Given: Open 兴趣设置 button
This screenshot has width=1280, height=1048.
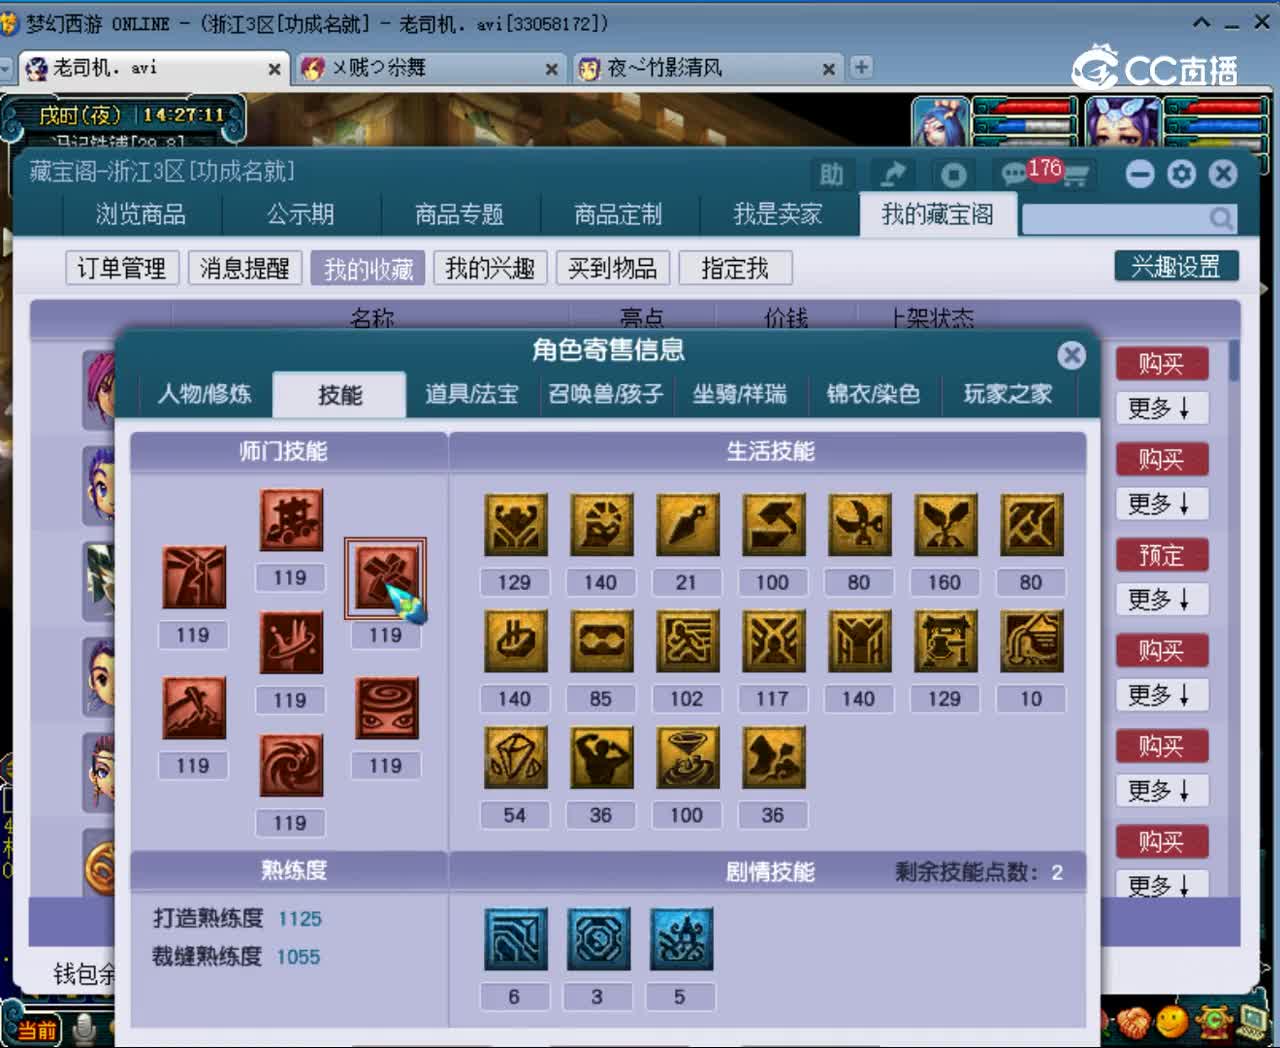Looking at the screenshot, I should click(x=1176, y=266).
